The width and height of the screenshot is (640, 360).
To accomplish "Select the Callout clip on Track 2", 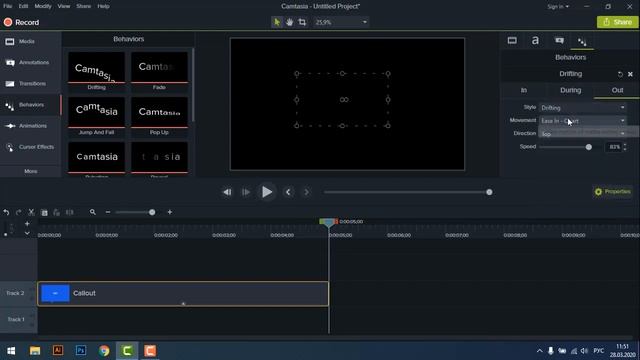I will pyautogui.click(x=183, y=293).
